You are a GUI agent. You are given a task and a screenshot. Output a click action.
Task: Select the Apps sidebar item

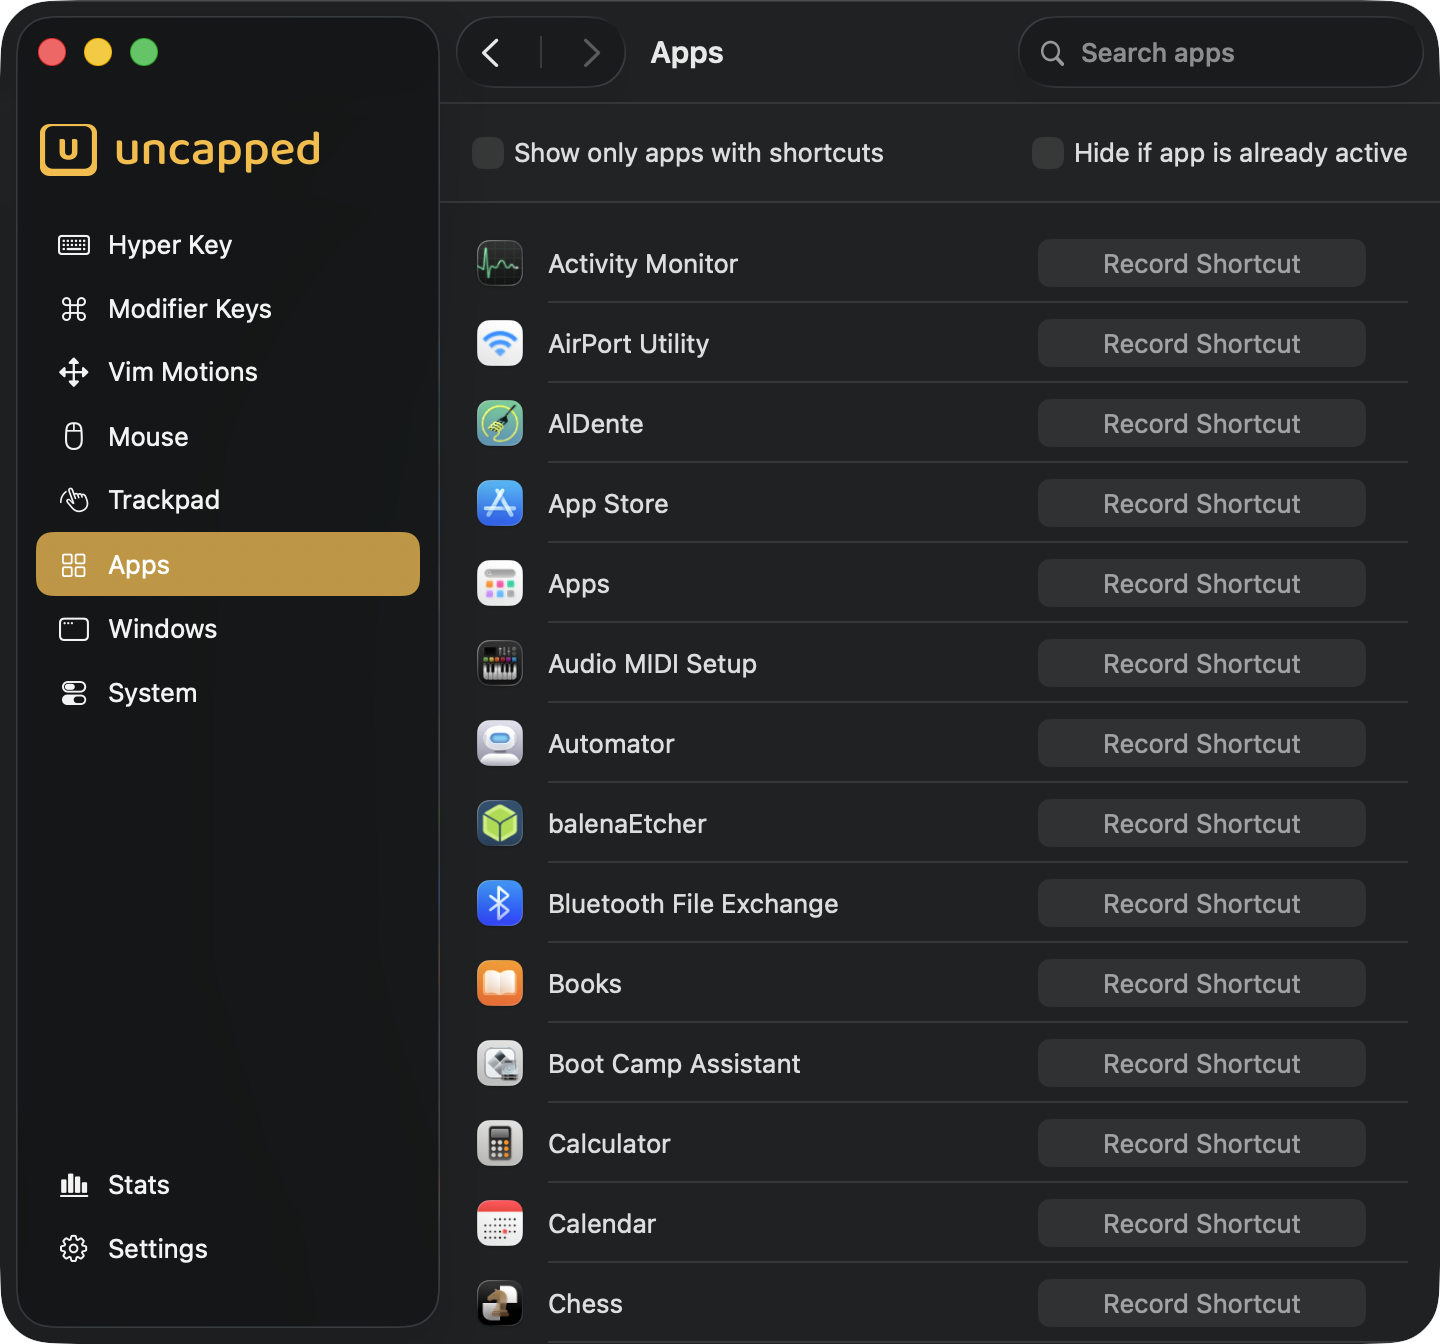click(x=228, y=564)
